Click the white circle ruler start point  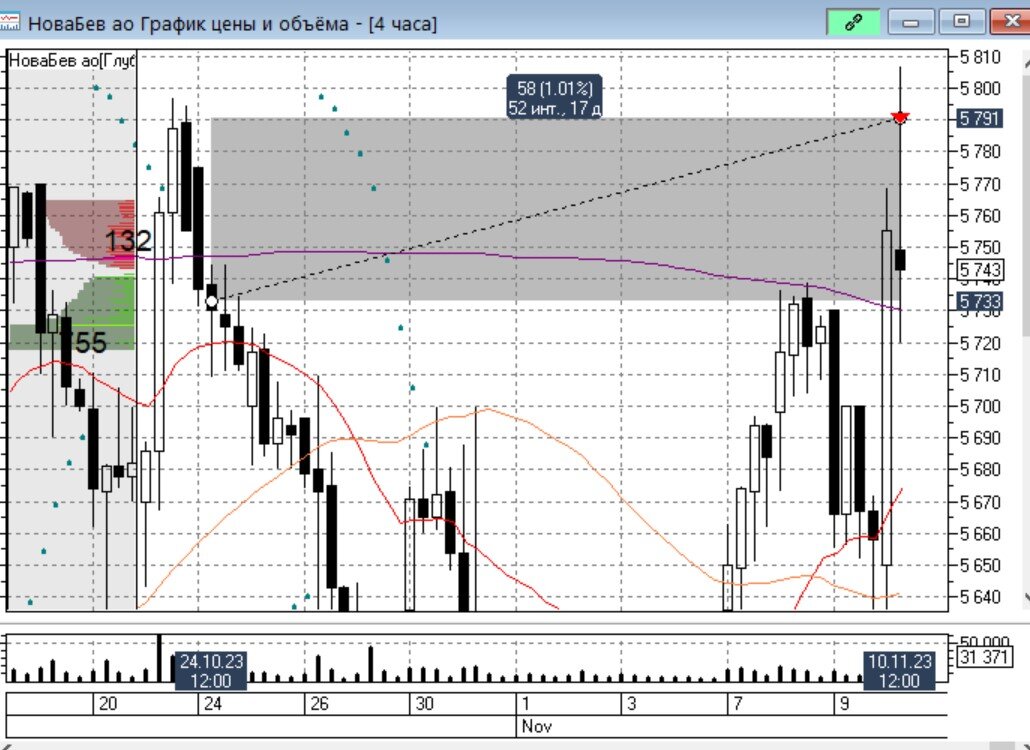pos(212,302)
